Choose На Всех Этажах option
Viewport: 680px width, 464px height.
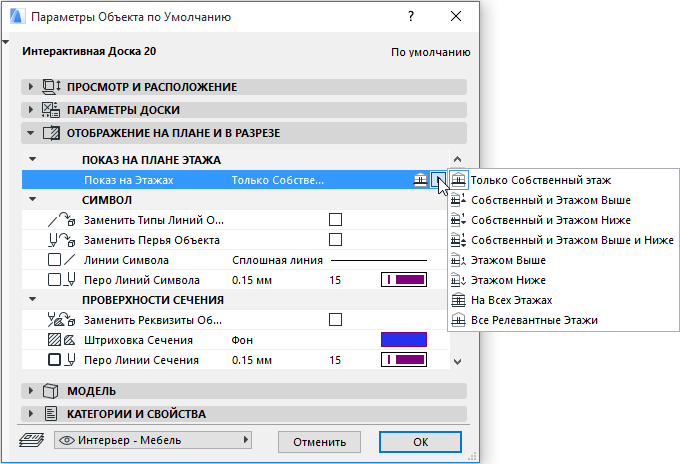click(511, 300)
